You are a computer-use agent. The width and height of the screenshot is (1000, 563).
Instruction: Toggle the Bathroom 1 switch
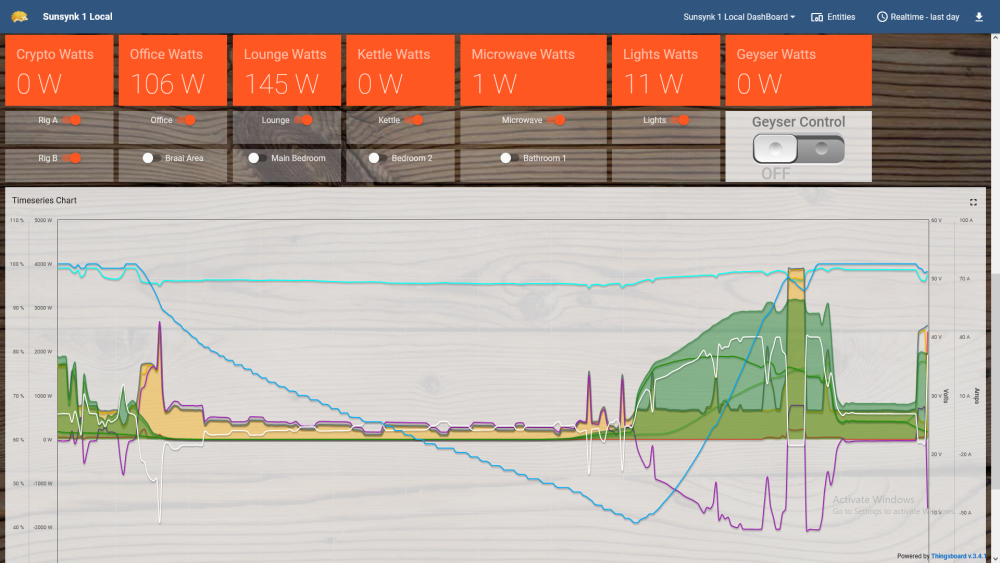tap(509, 158)
